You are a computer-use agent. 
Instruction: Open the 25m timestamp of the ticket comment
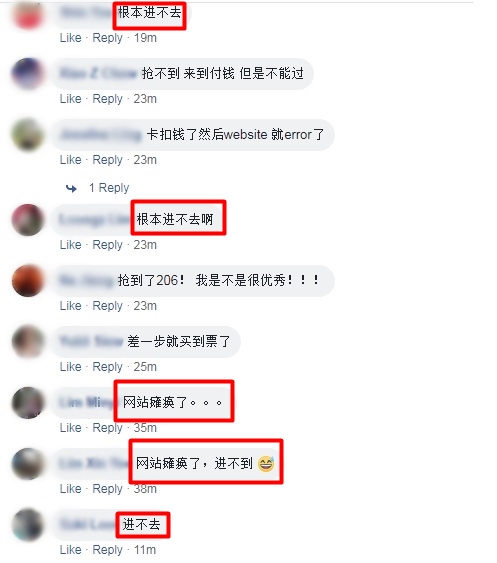coord(145,367)
